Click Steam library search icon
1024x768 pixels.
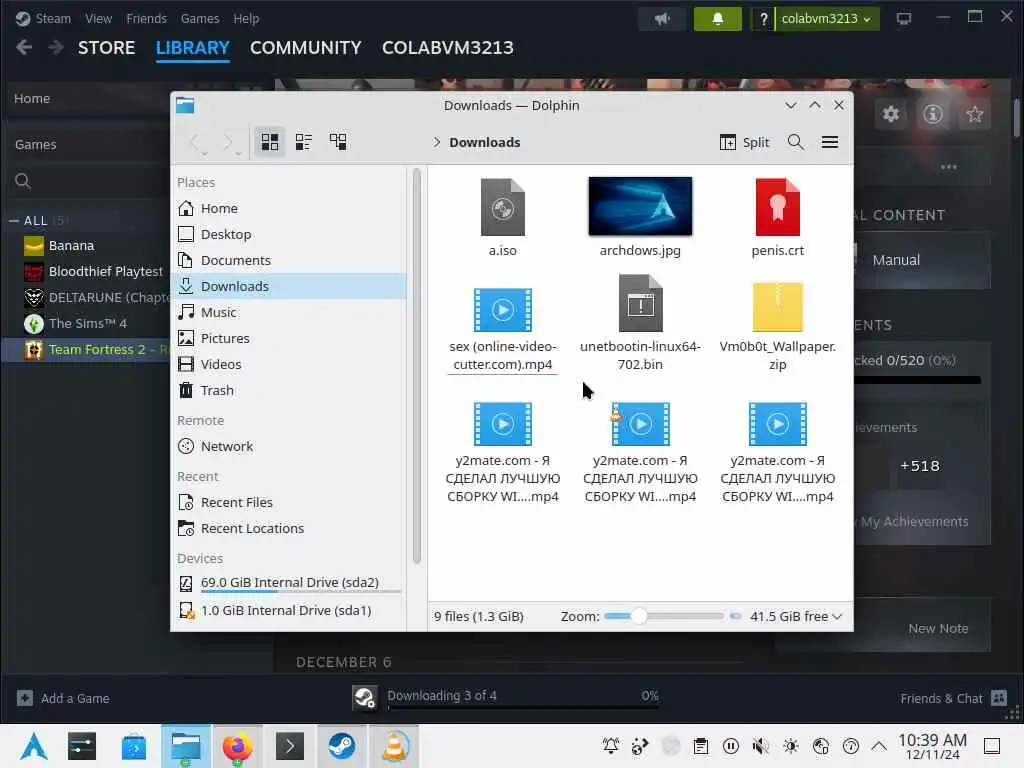[x=23, y=181]
